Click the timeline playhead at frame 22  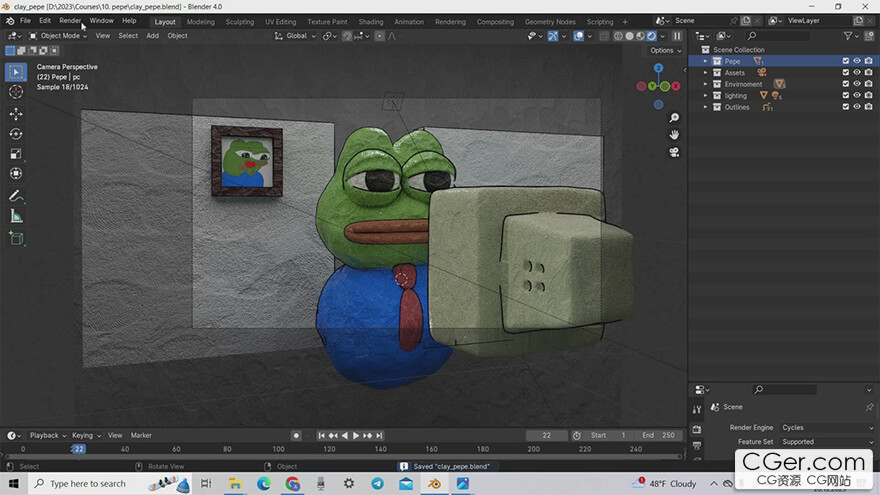pyautogui.click(x=79, y=449)
